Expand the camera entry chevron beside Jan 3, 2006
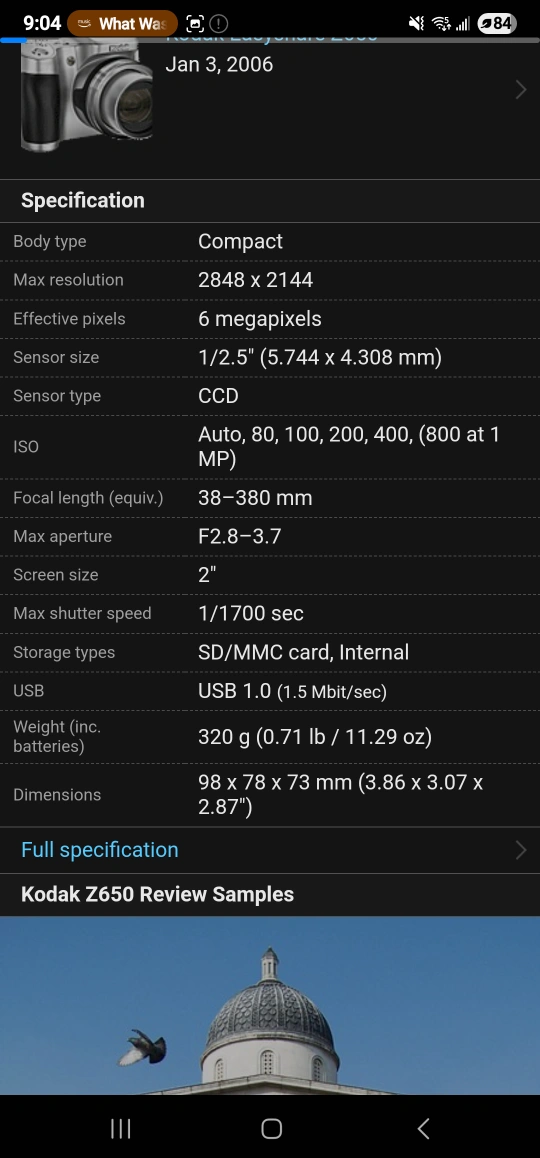Viewport: 540px width, 1158px height. coord(521,89)
